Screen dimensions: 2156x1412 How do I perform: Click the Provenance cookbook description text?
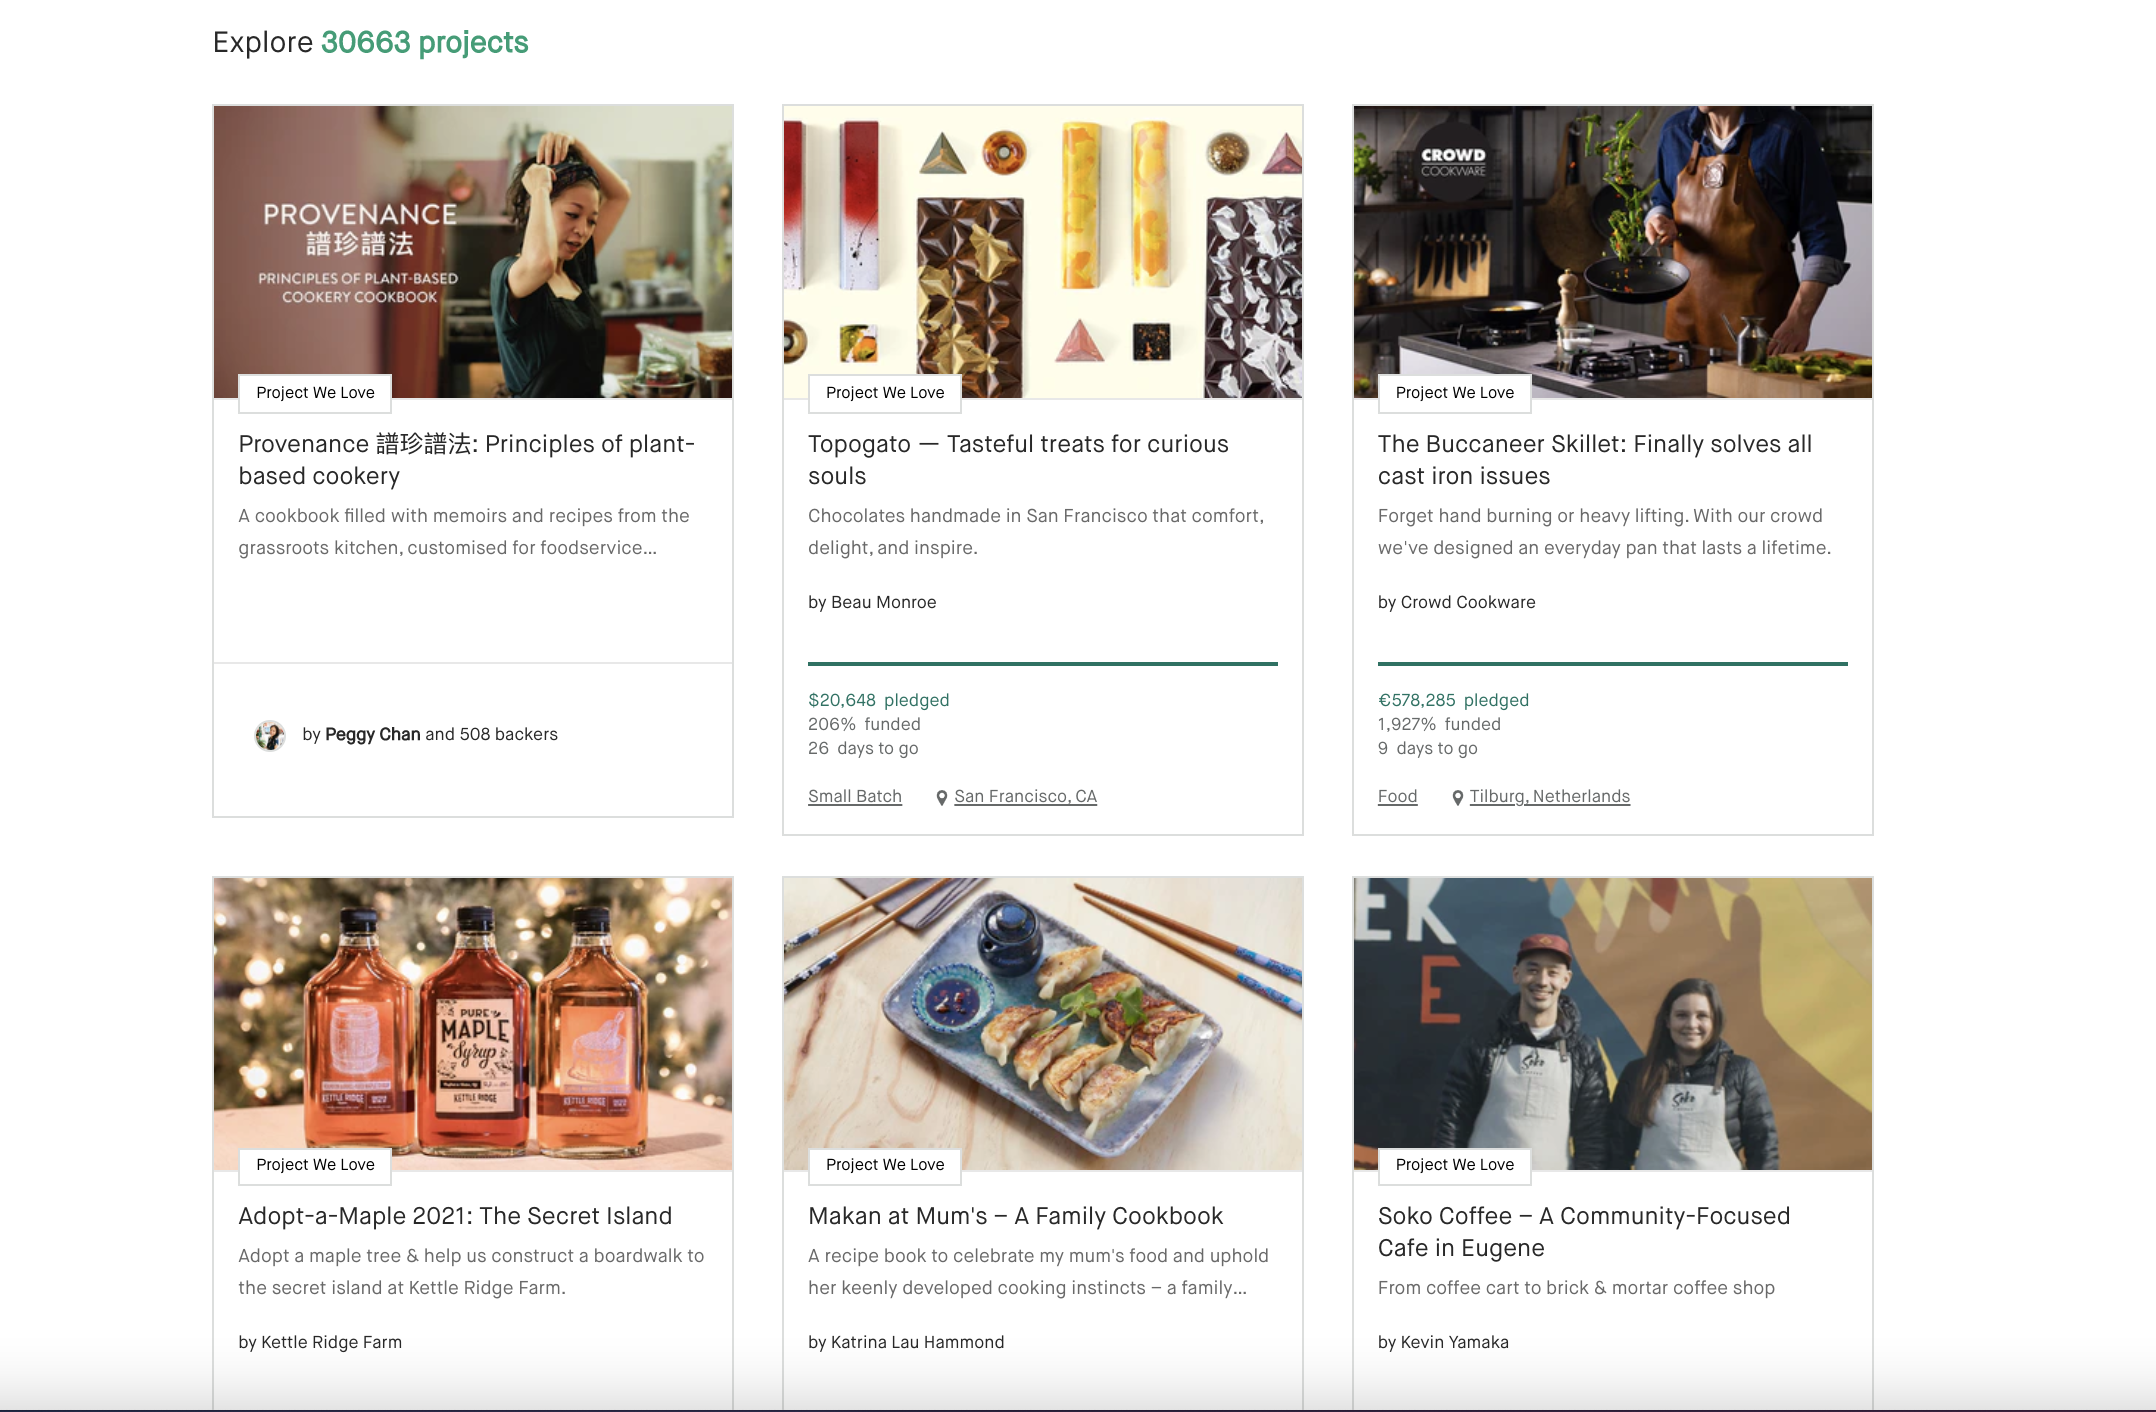coord(464,531)
